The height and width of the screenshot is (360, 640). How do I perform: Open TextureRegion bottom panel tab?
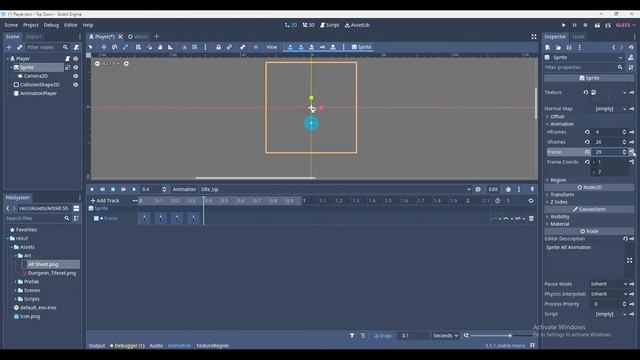(212, 346)
